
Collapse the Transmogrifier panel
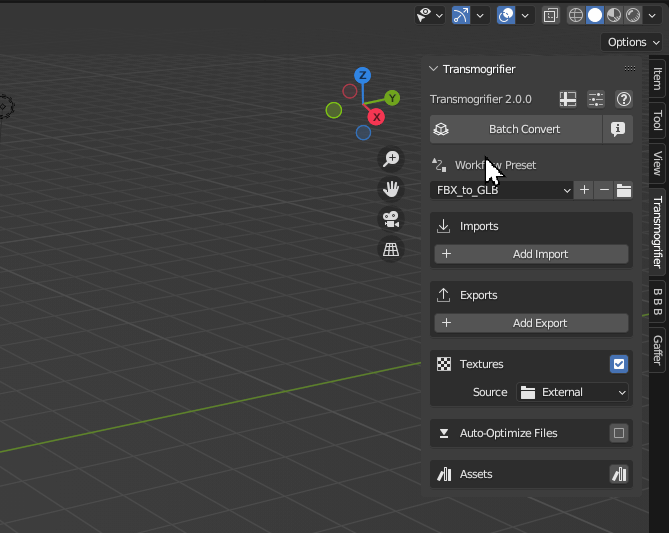(x=433, y=69)
